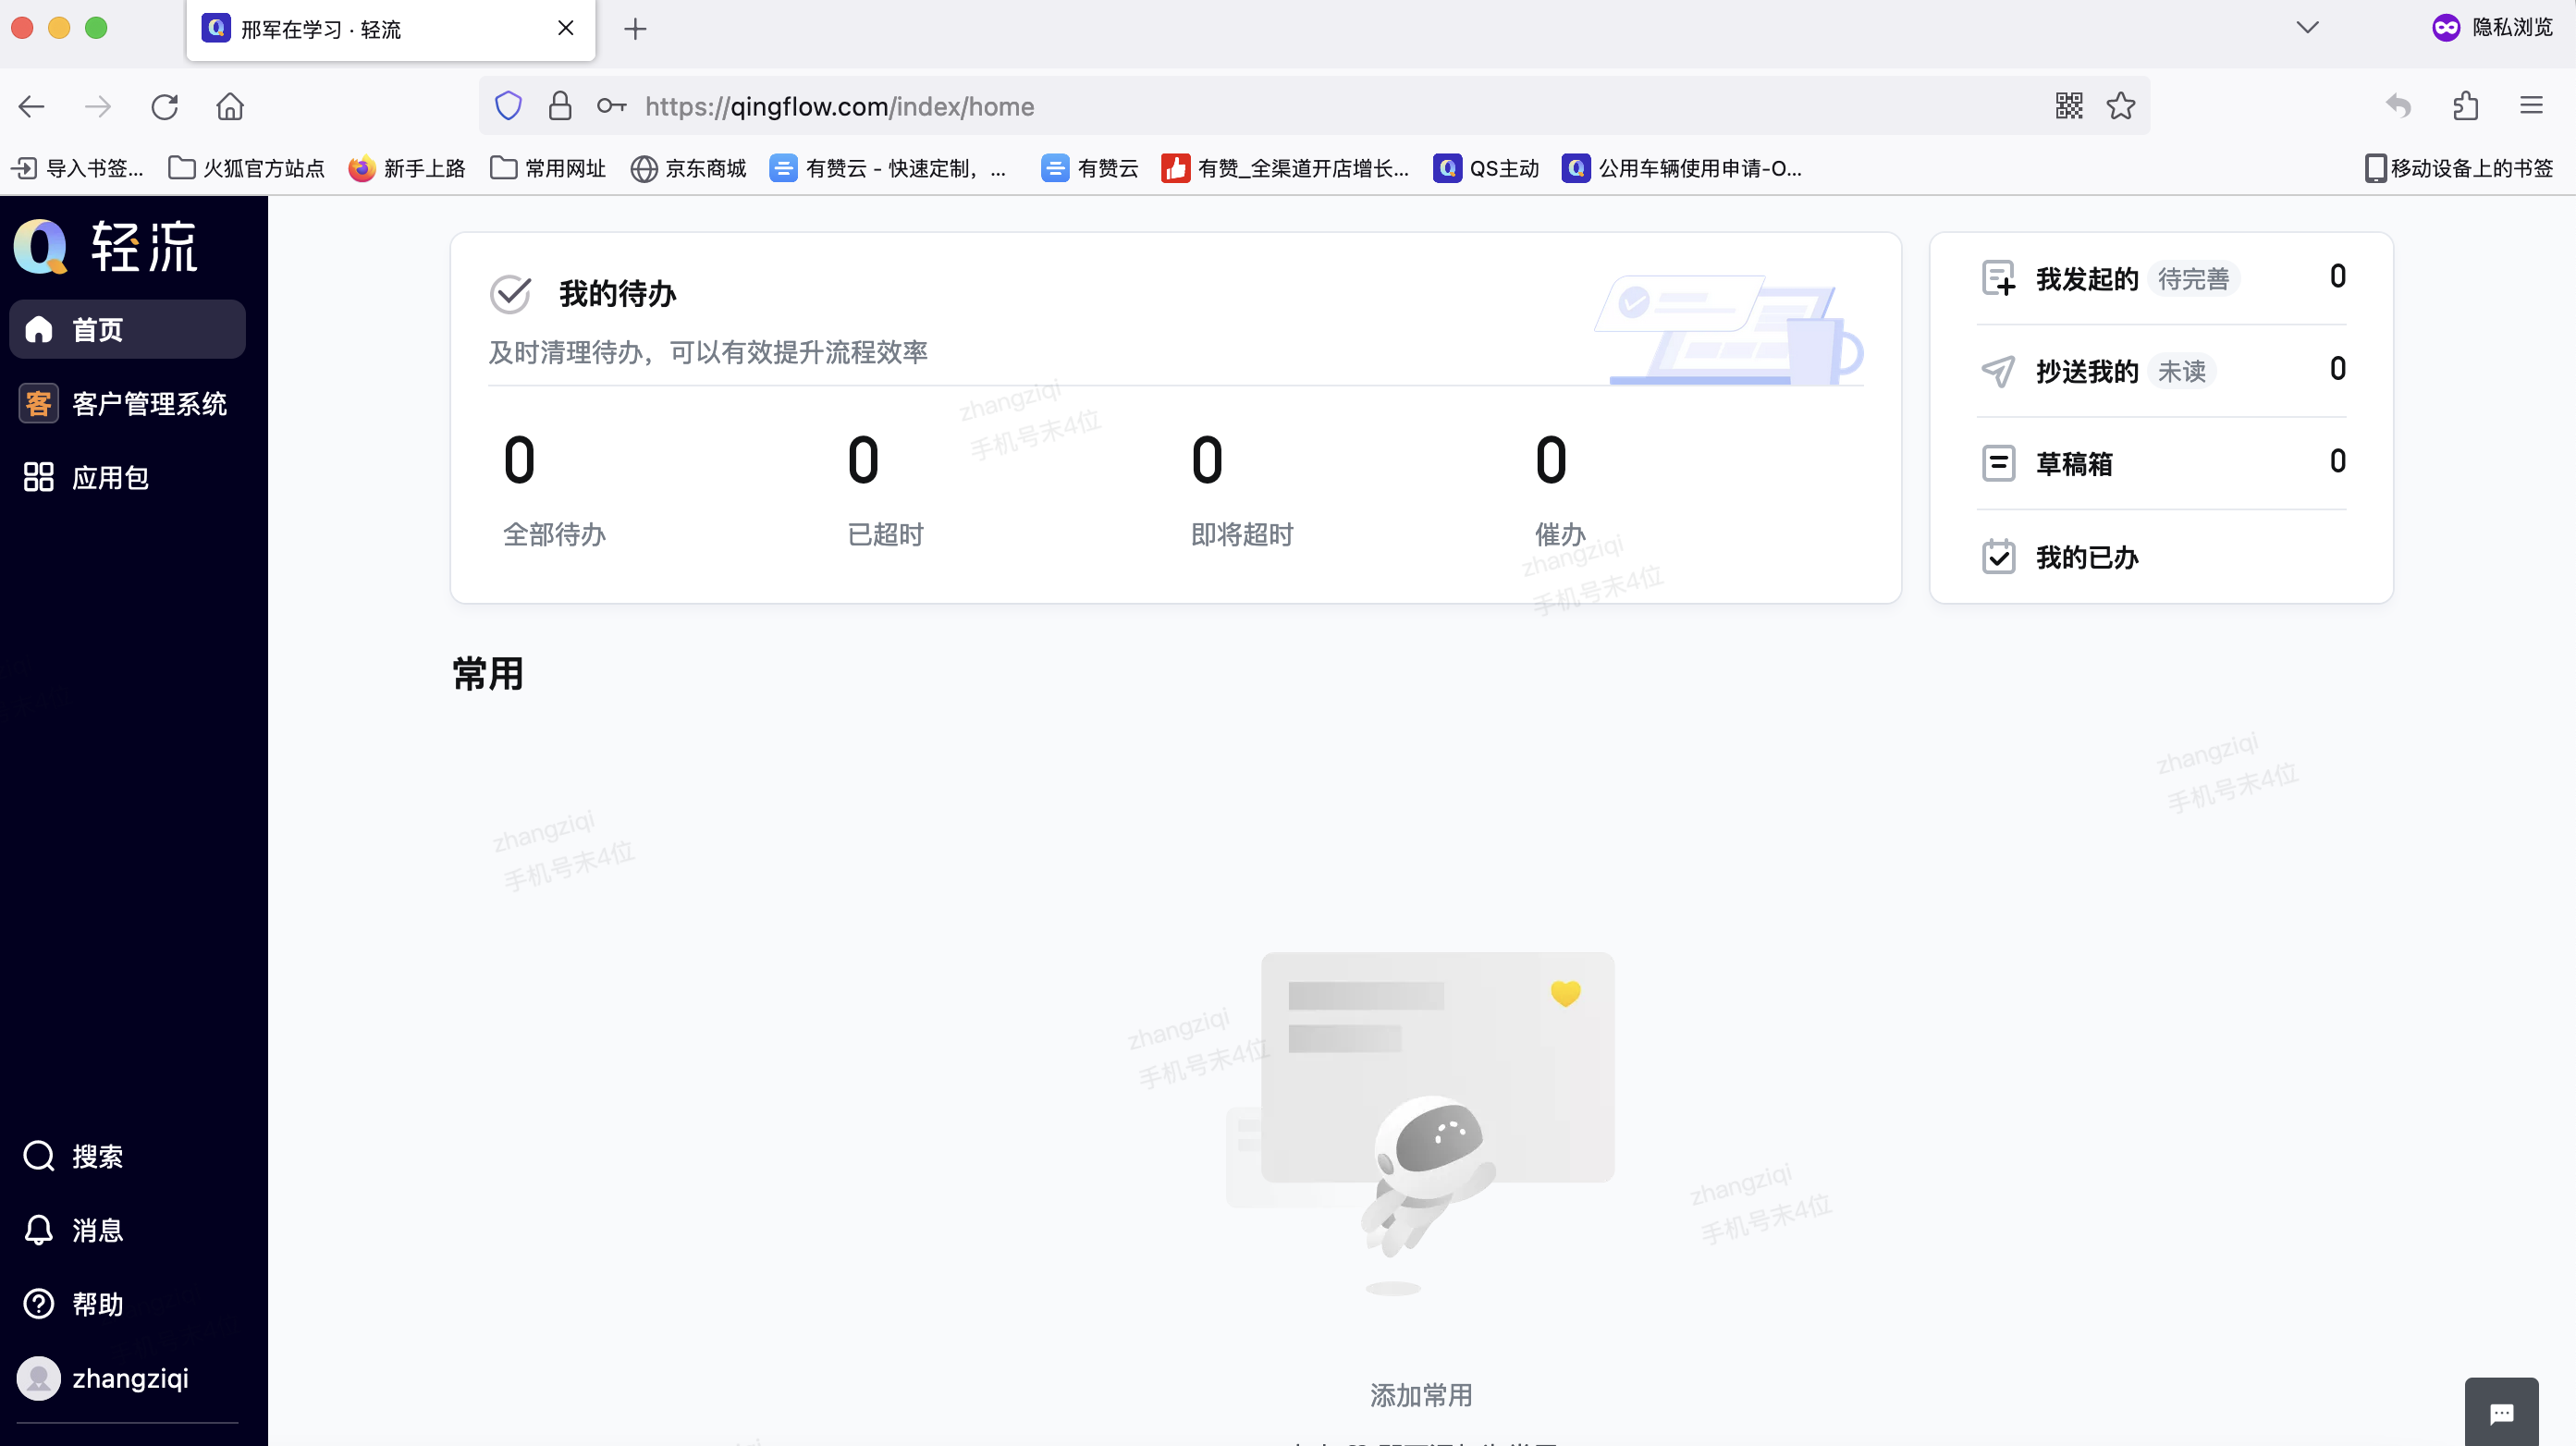Click the shield tracking protection icon
The image size is (2576, 1446).
(x=508, y=106)
